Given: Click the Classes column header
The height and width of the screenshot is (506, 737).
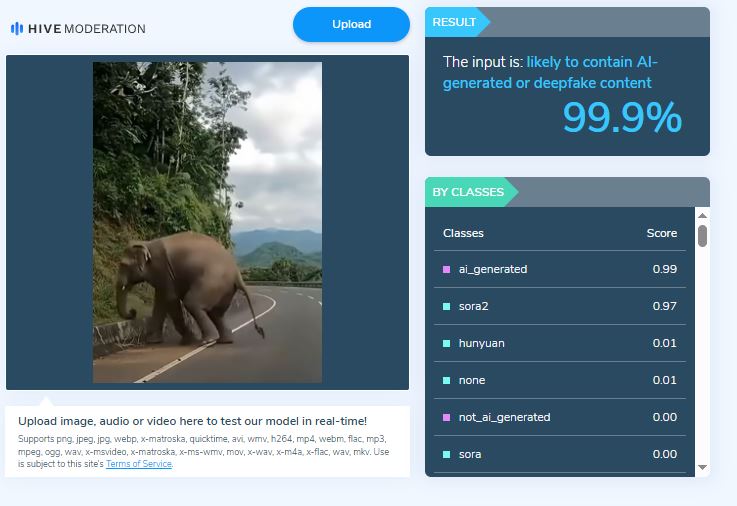Looking at the screenshot, I should coord(463,233).
